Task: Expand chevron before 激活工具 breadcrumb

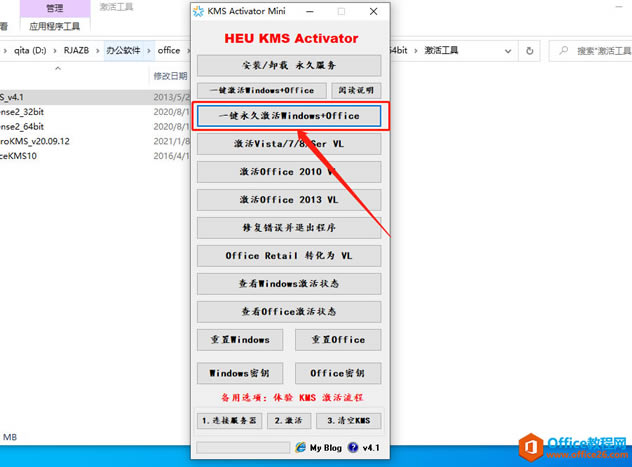Action: pyautogui.click(x=416, y=51)
